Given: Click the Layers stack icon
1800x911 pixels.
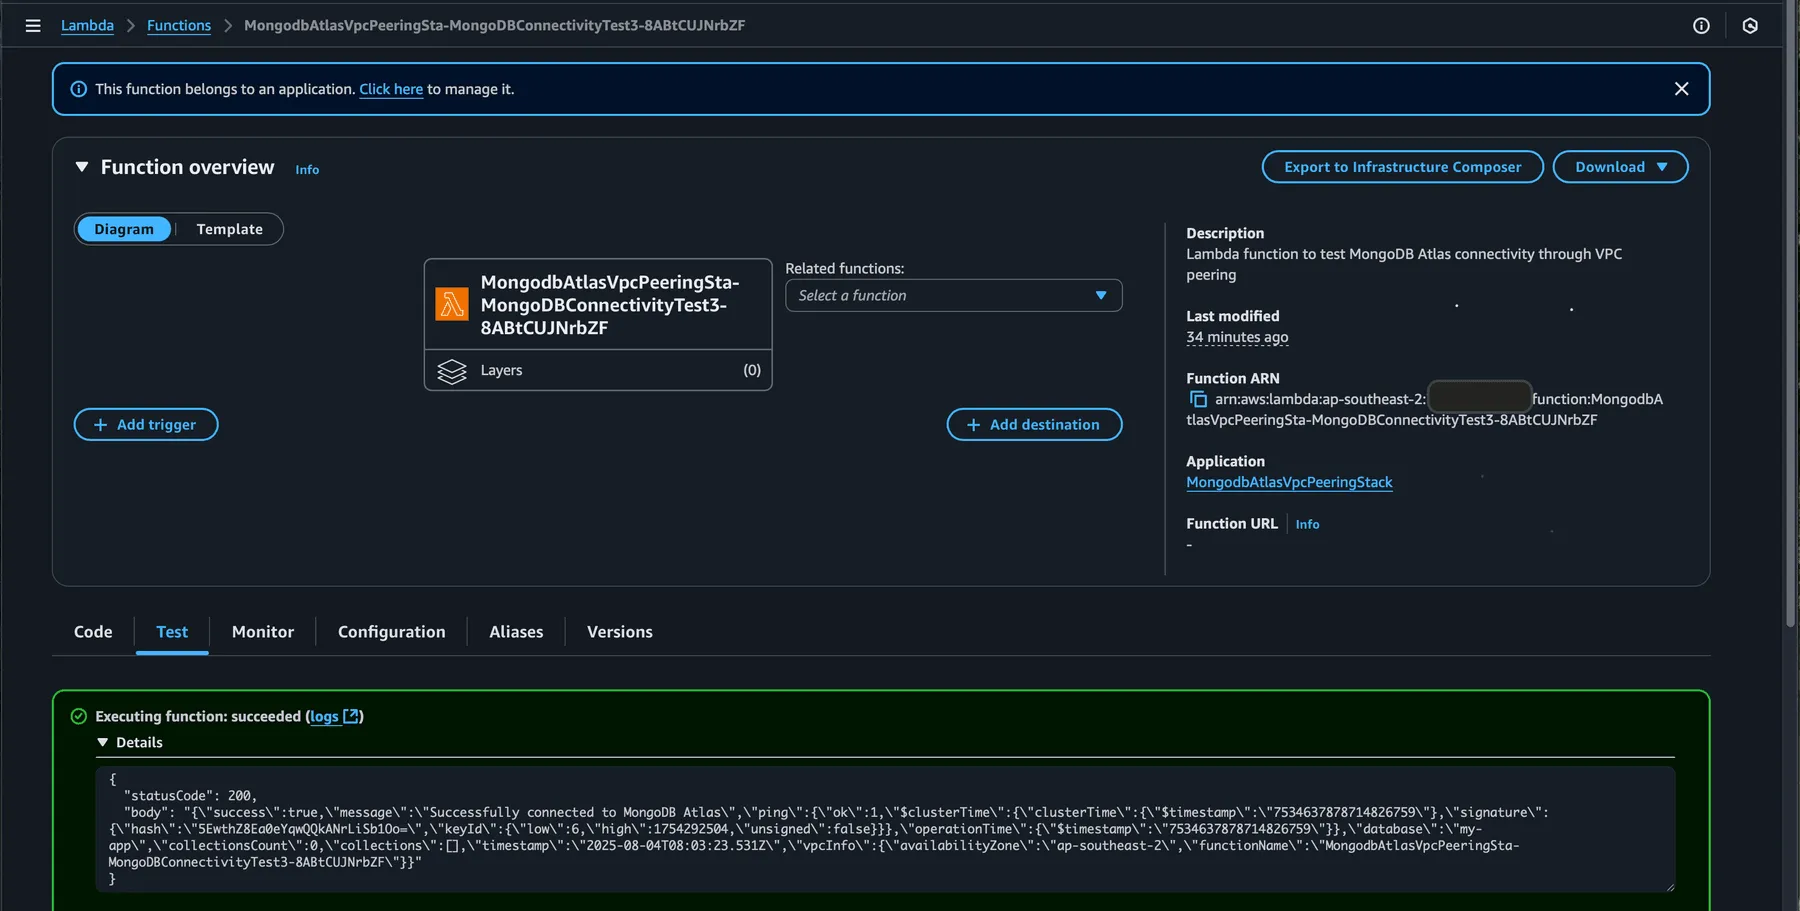Looking at the screenshot, I should tap(452, 371).
